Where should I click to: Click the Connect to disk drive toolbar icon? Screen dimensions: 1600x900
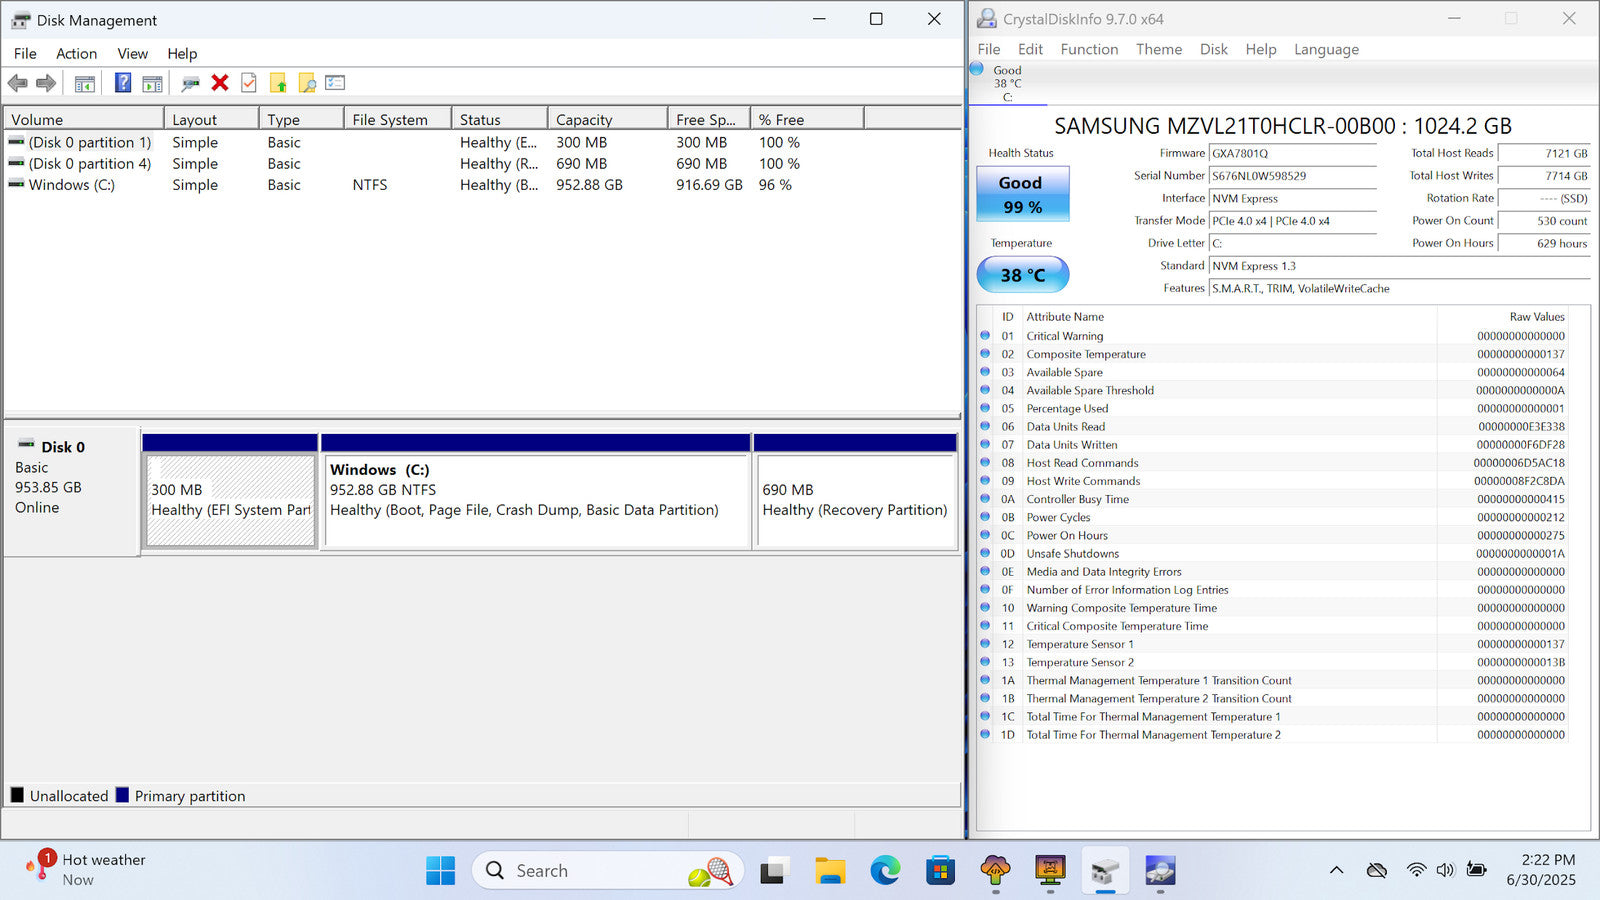pyautogui.click(x=190, y=83)
